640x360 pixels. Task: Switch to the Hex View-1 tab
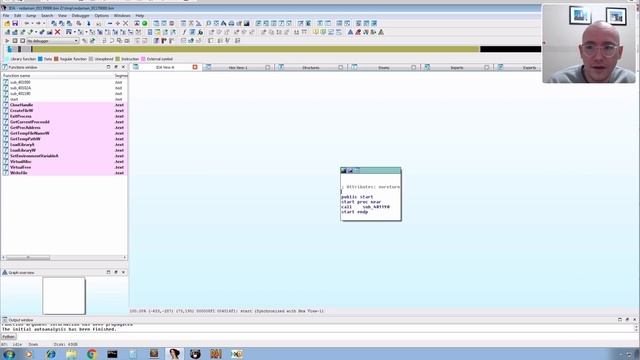click(x=238, y=67)
